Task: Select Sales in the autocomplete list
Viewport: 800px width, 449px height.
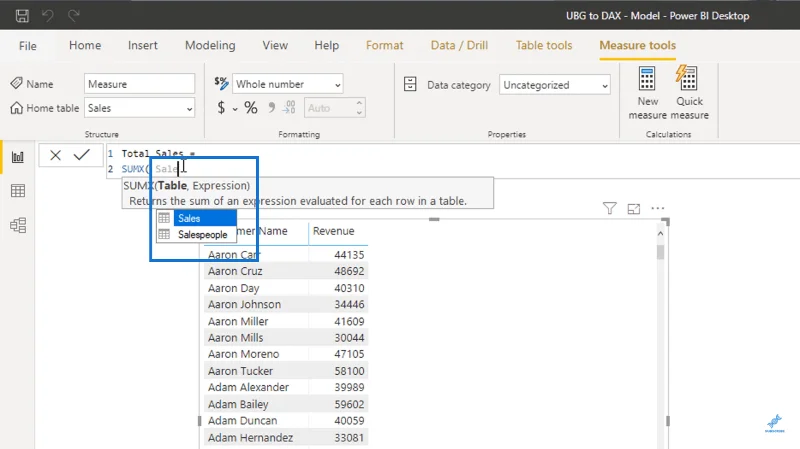Action: [196, 218]
